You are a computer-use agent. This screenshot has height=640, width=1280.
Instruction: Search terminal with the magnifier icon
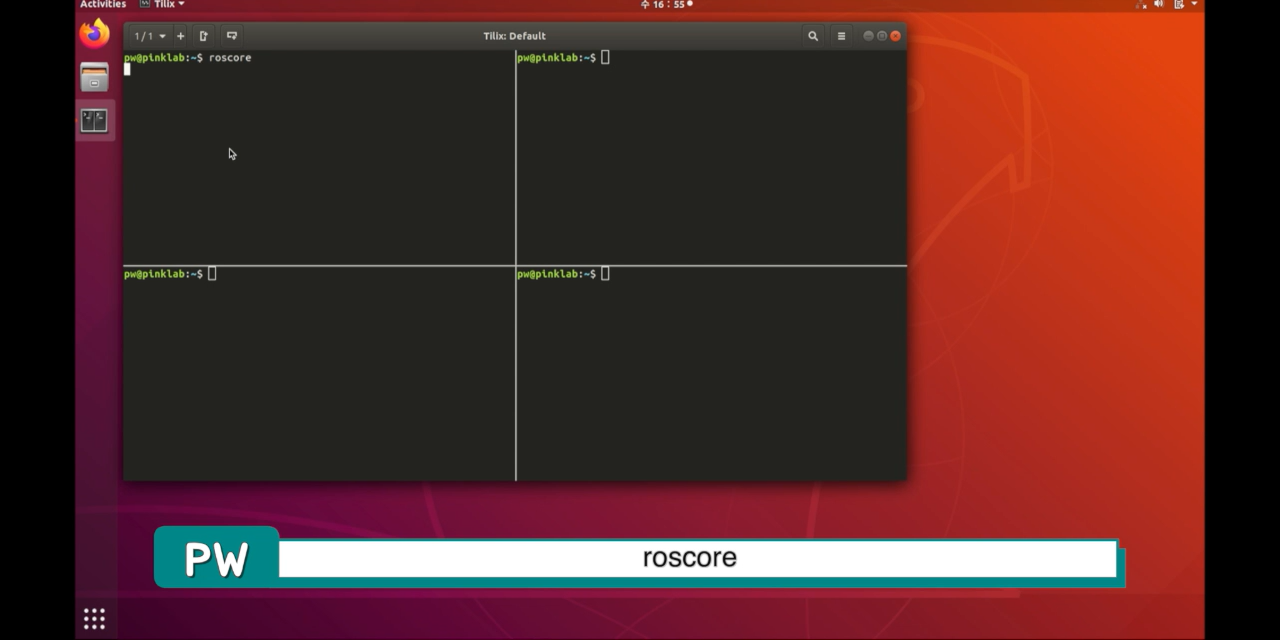[x=813, y=36]
